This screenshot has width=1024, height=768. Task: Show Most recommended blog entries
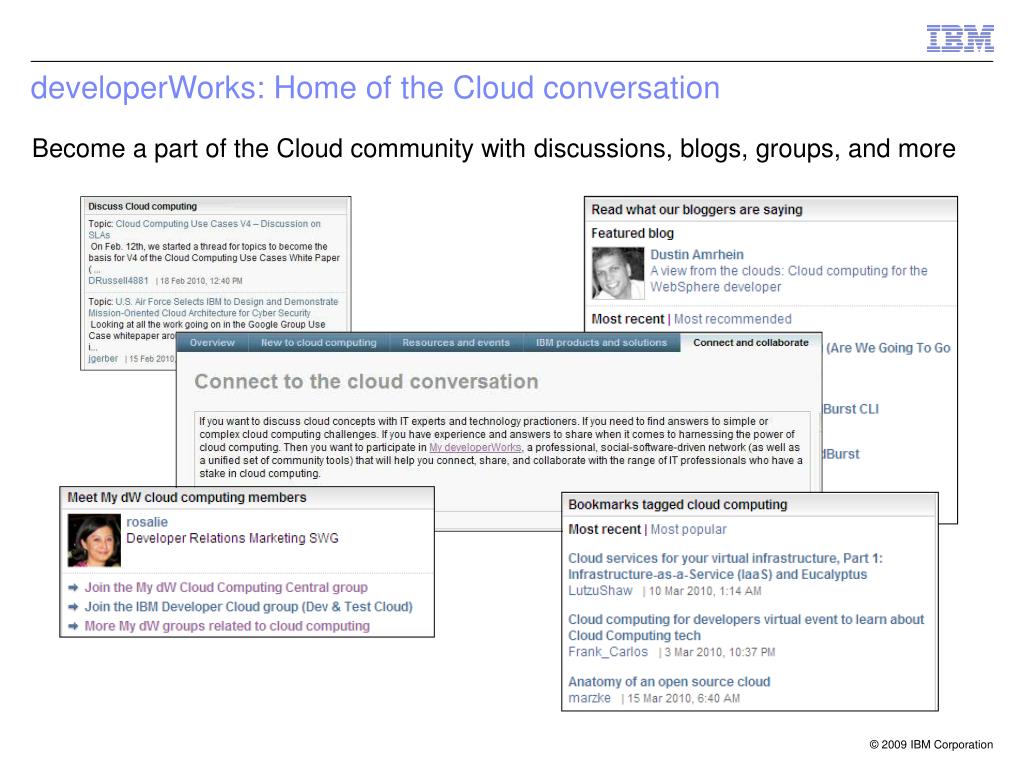point(733,319)
